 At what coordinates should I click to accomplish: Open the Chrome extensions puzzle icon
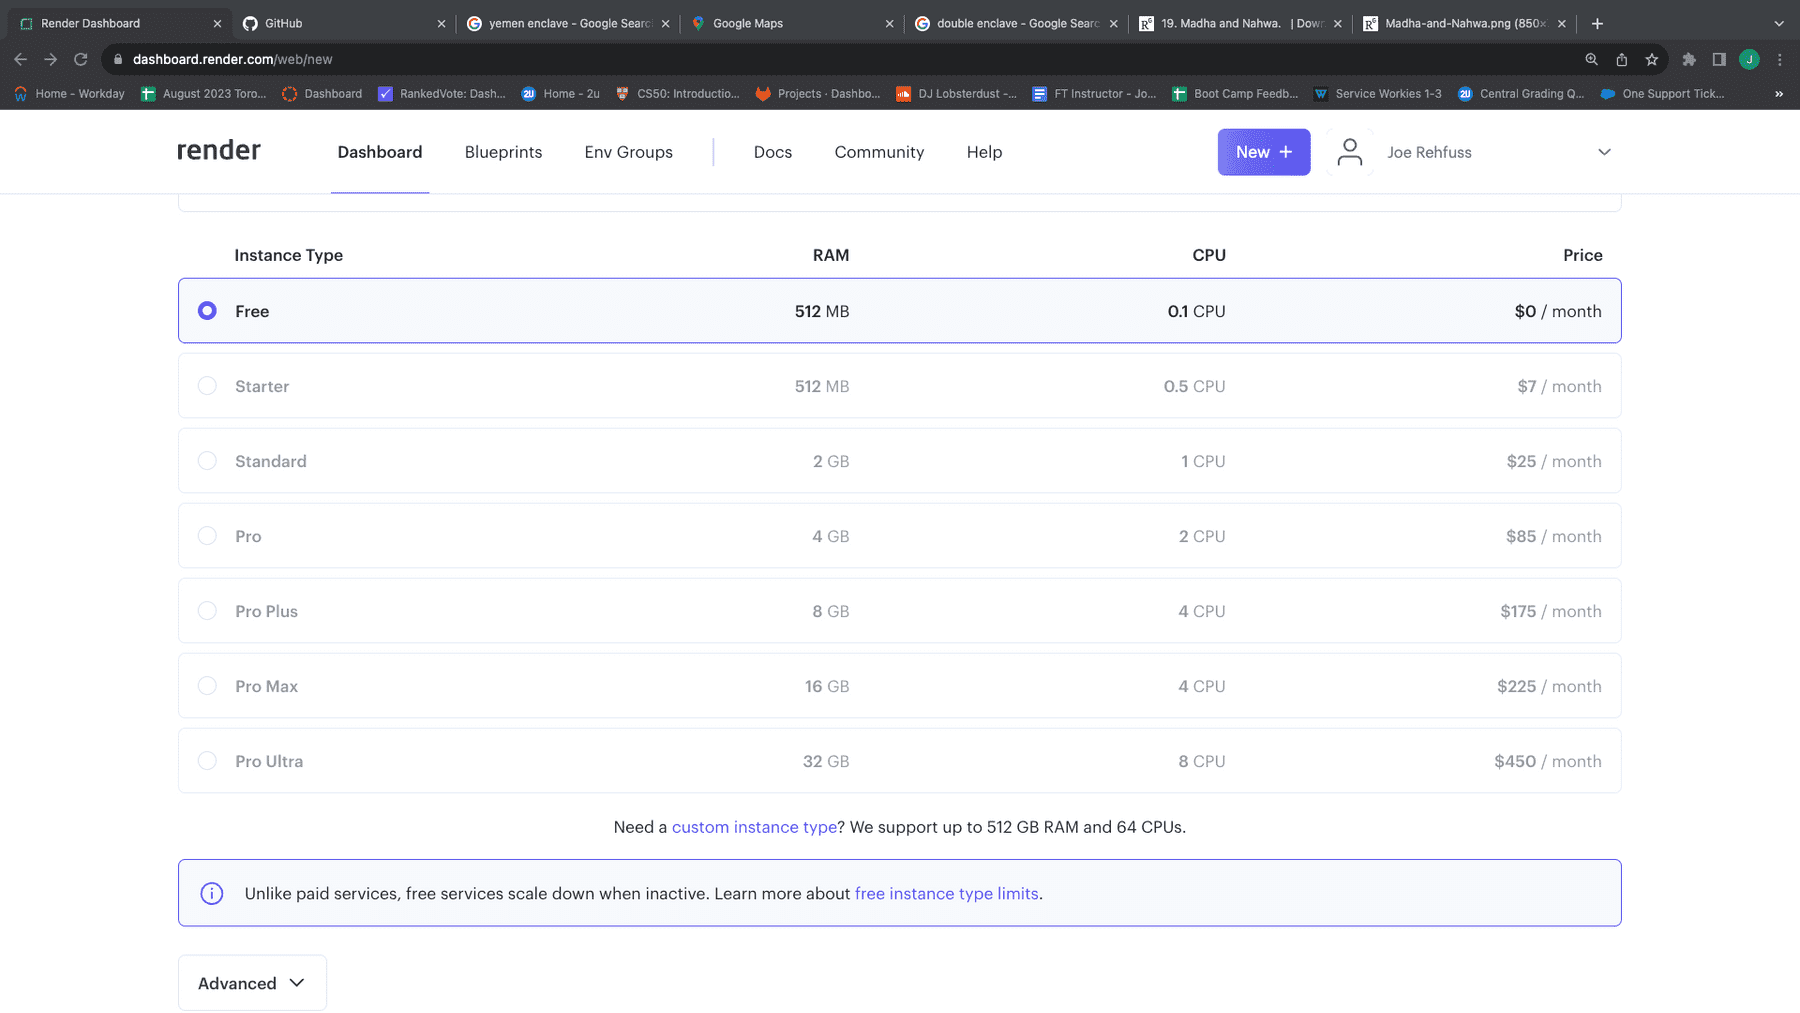click(x=1689, y=59)
